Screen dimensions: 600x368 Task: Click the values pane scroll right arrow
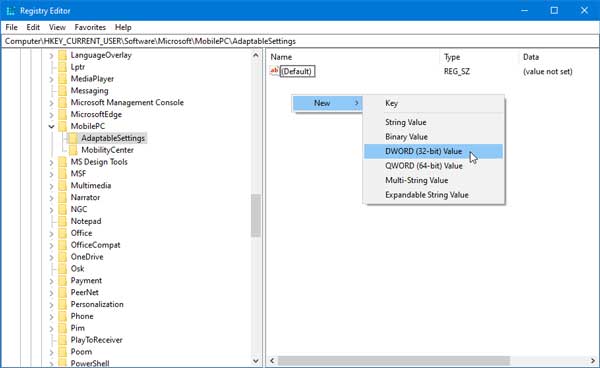click(593, 361)
